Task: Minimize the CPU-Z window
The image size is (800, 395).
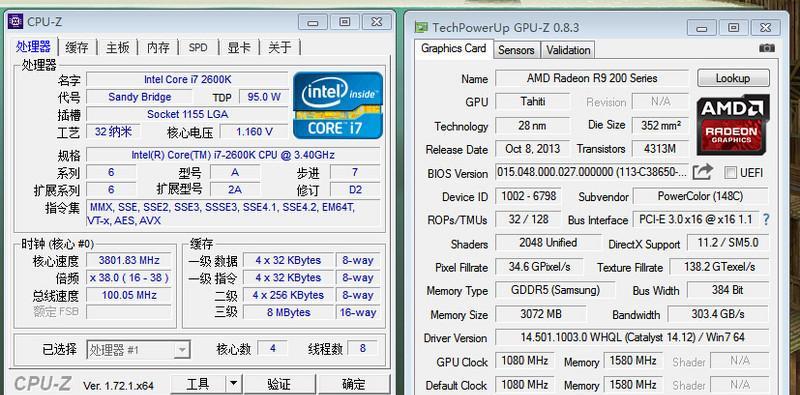Action: 313,22
